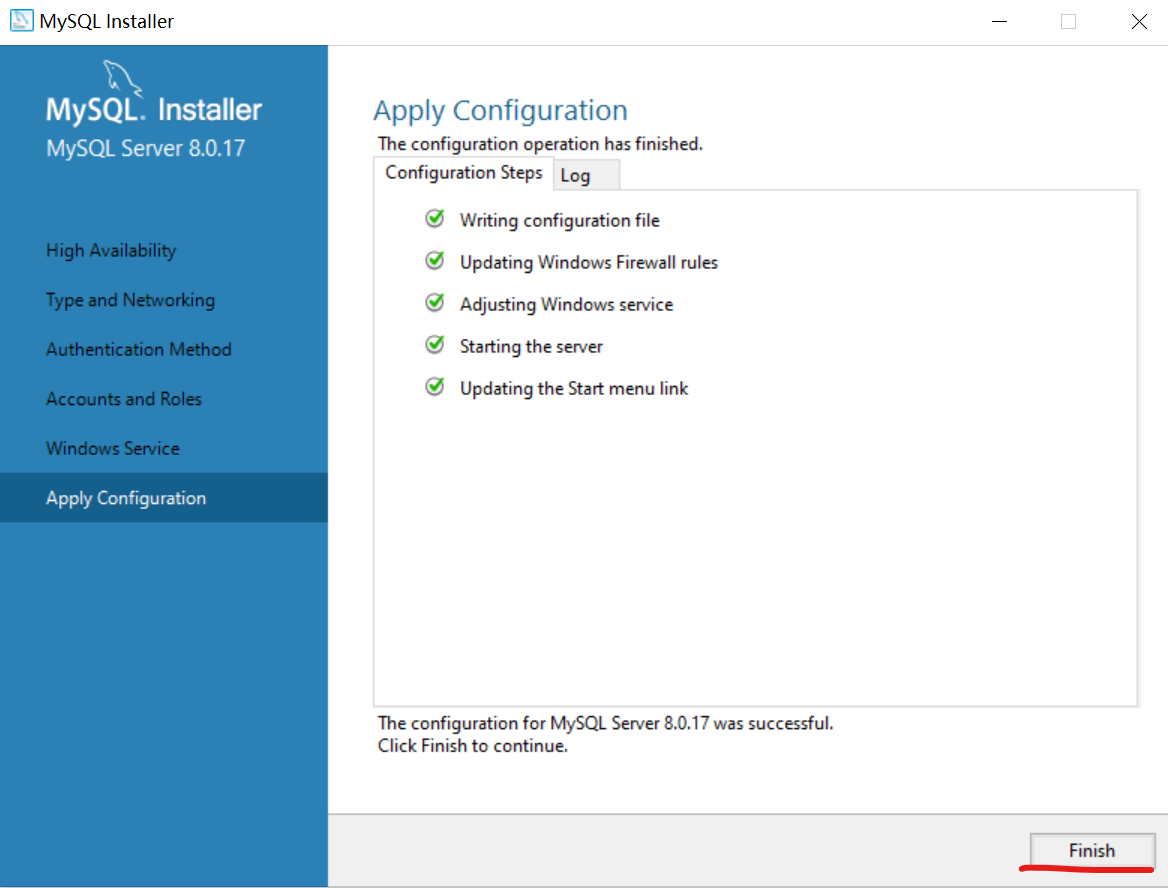Click 'The configuration operation has finished.' text
Screen dimensions: 1168x888
[540, 144]
